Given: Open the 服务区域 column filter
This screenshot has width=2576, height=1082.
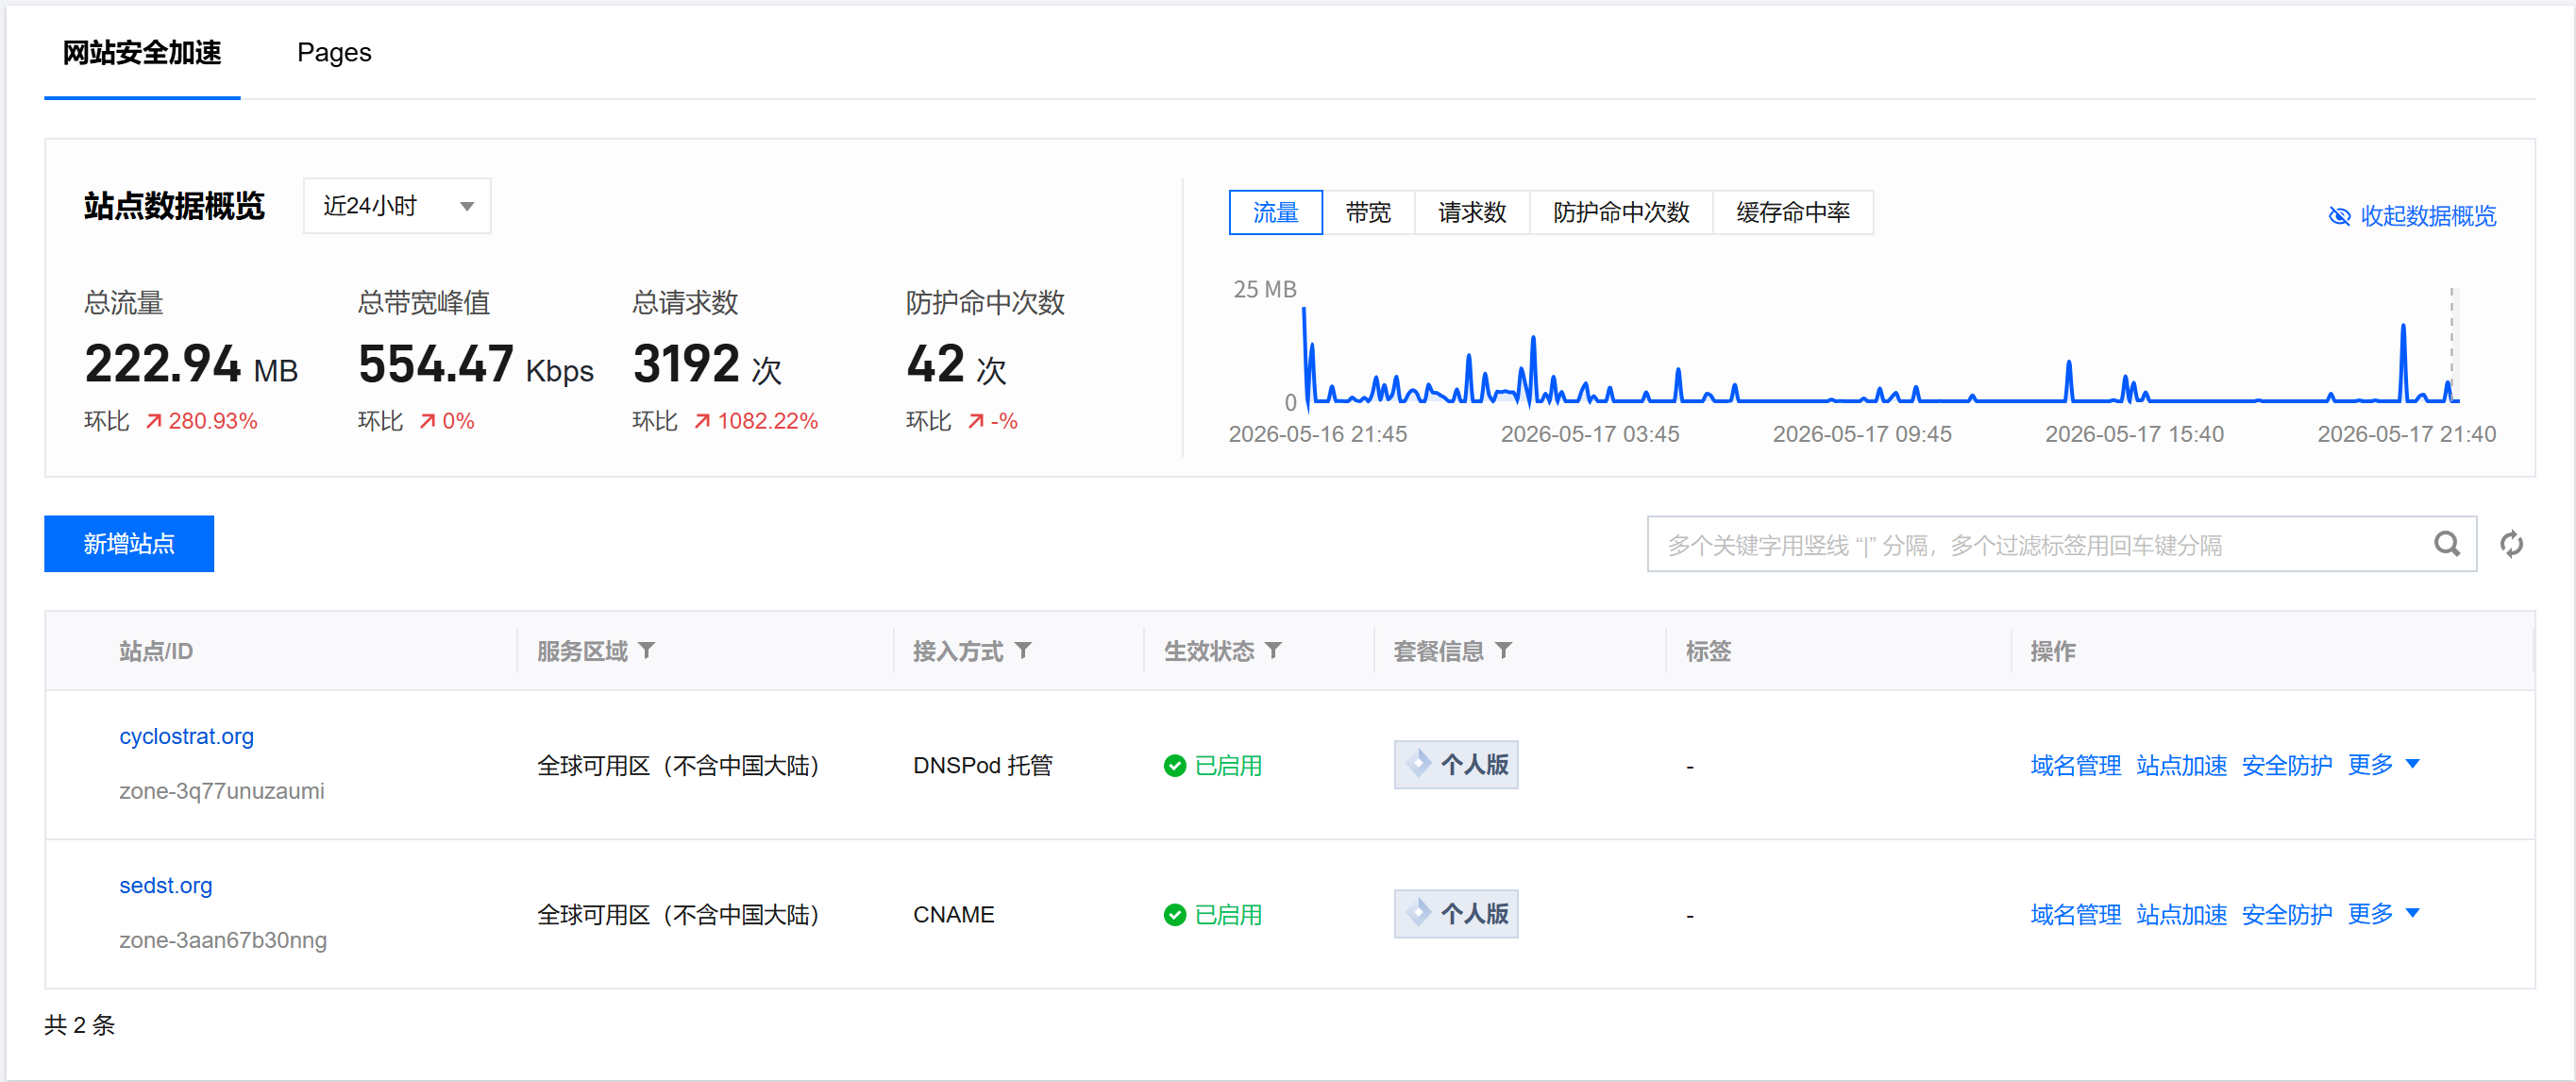Looking at the screenshot, I should (647, 651).
